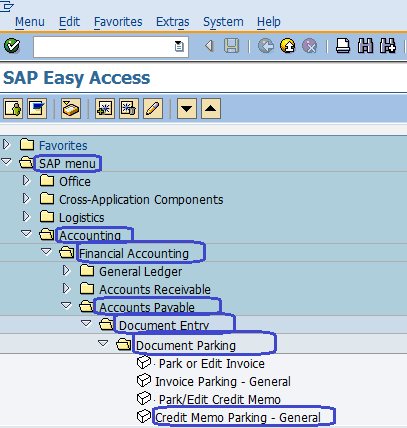
Task: Select Park or Edit Invoice transaction
Action: tap(212, 363)
